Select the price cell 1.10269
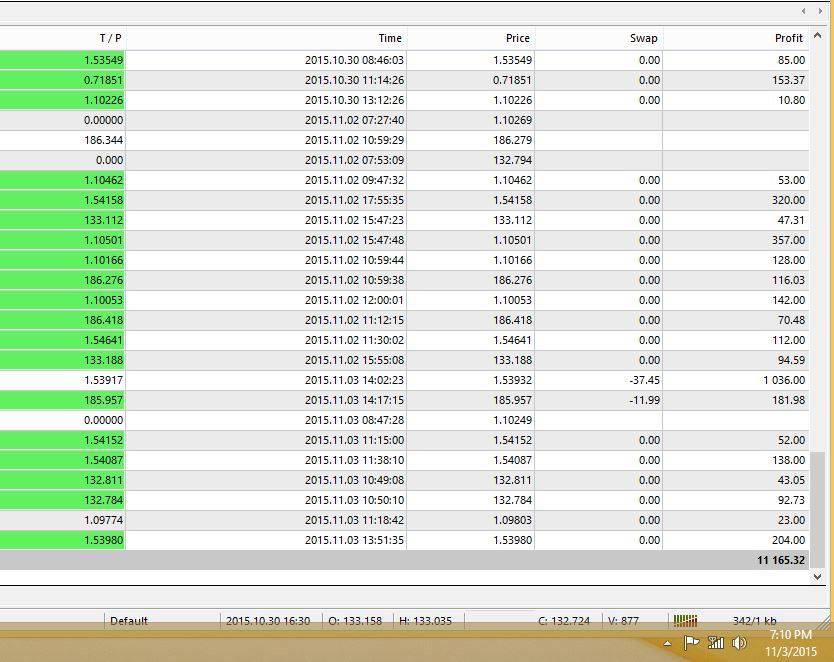This screenshot has height=662, width=834. (513, 120)
